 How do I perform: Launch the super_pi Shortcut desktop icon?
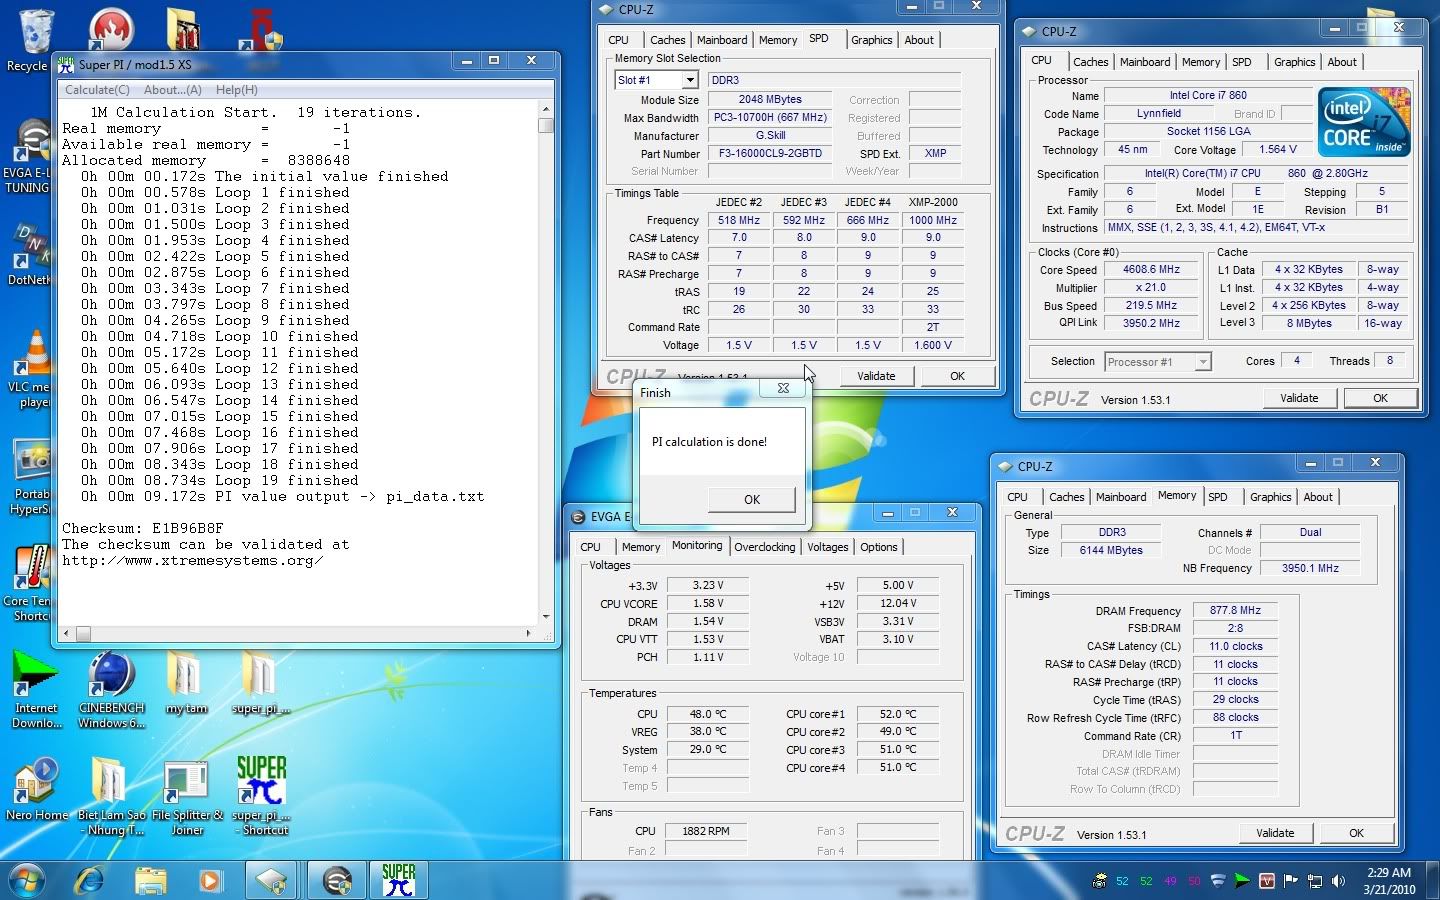tap(261, 797)
